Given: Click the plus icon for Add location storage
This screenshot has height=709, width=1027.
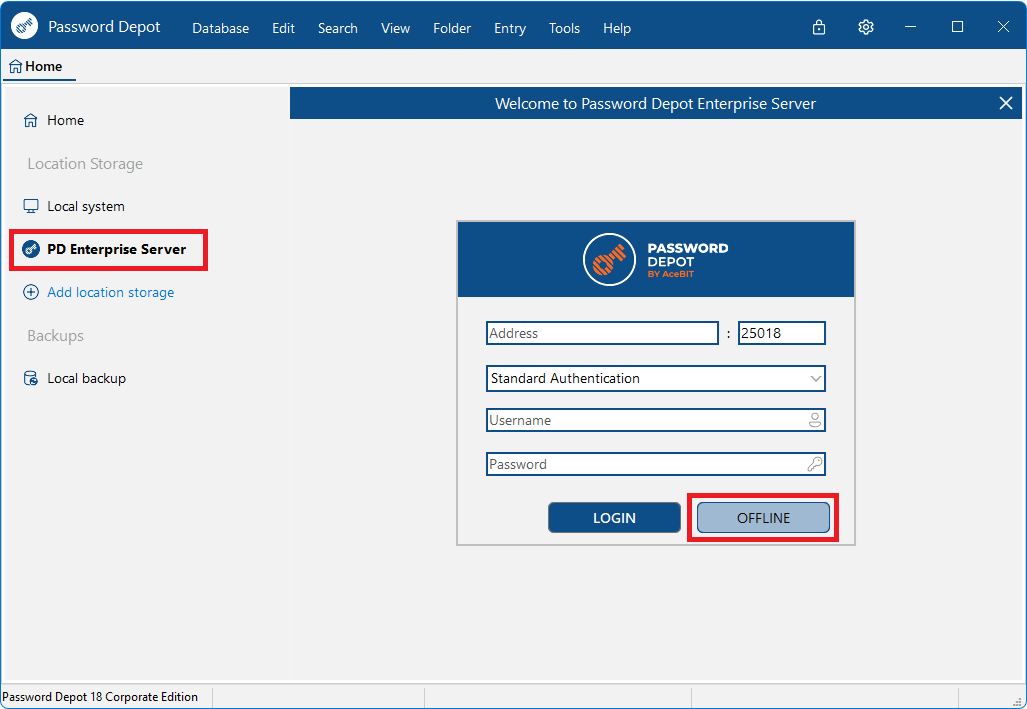Looking at the screenshot, I should pyautogui.click(x=31, y=292).
